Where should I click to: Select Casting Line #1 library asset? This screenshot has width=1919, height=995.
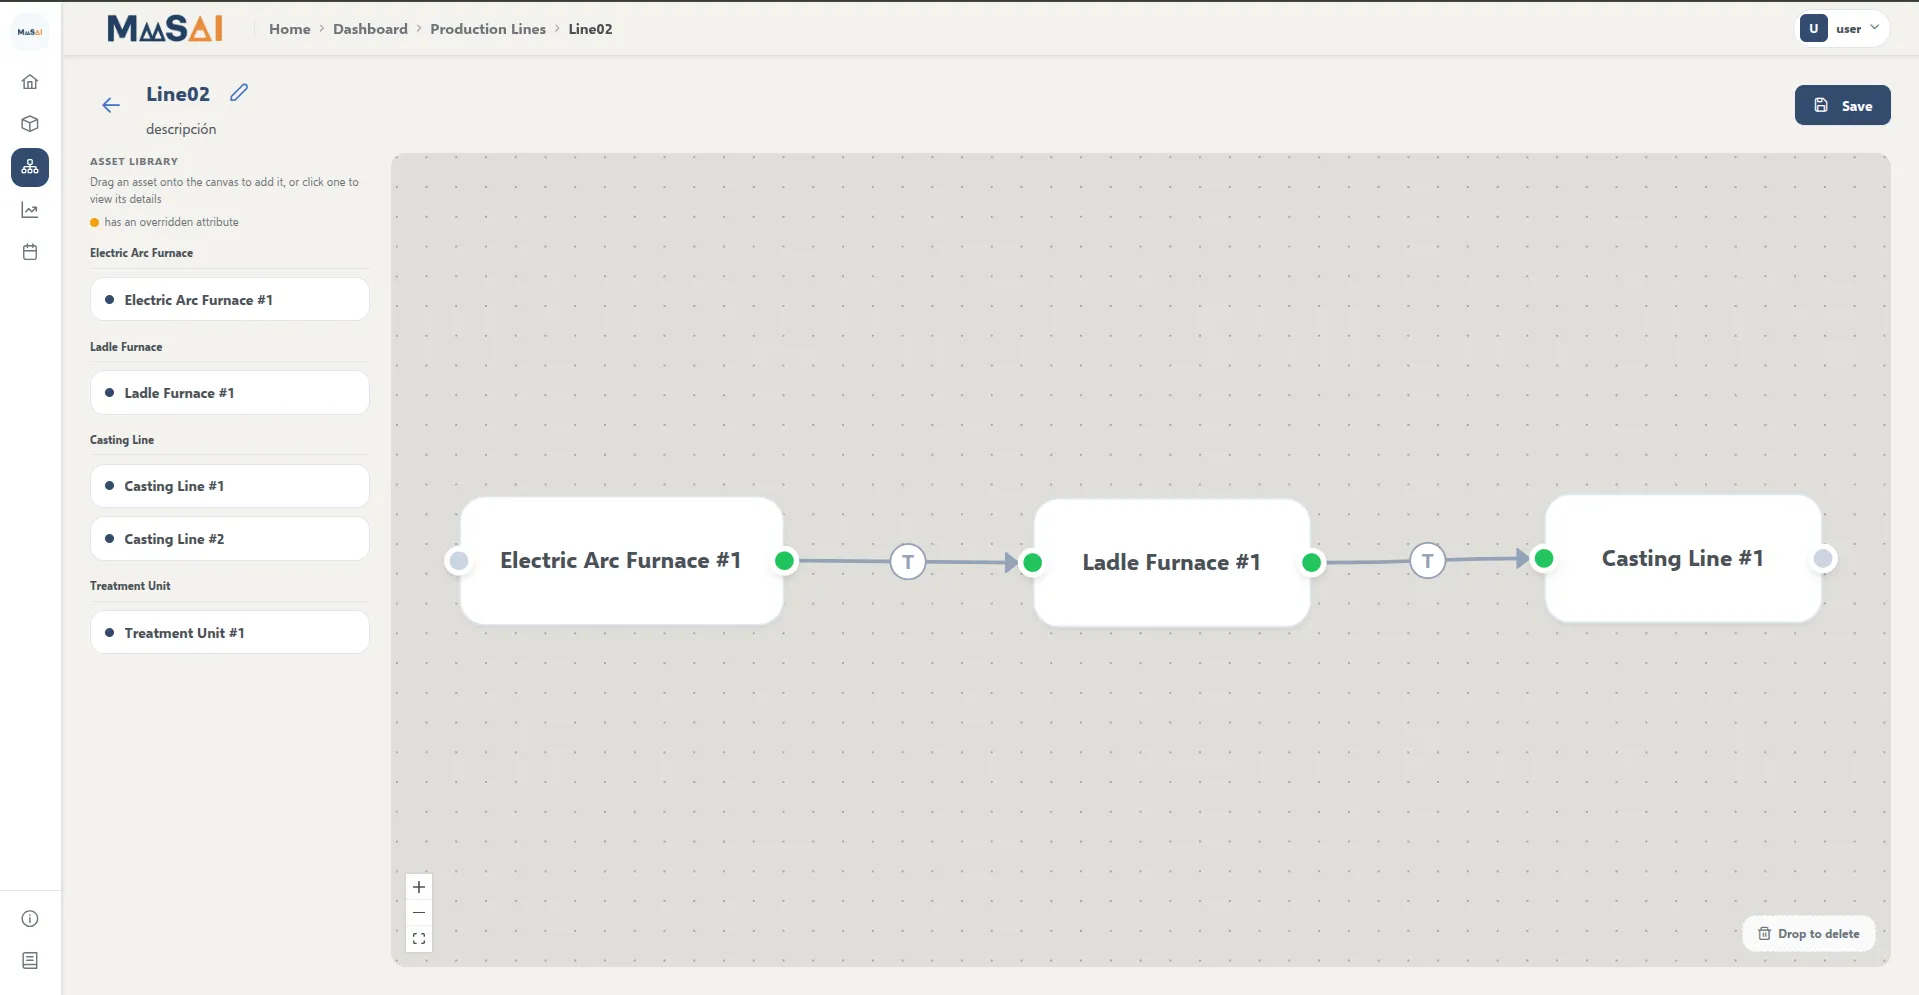tap(229, 486)
